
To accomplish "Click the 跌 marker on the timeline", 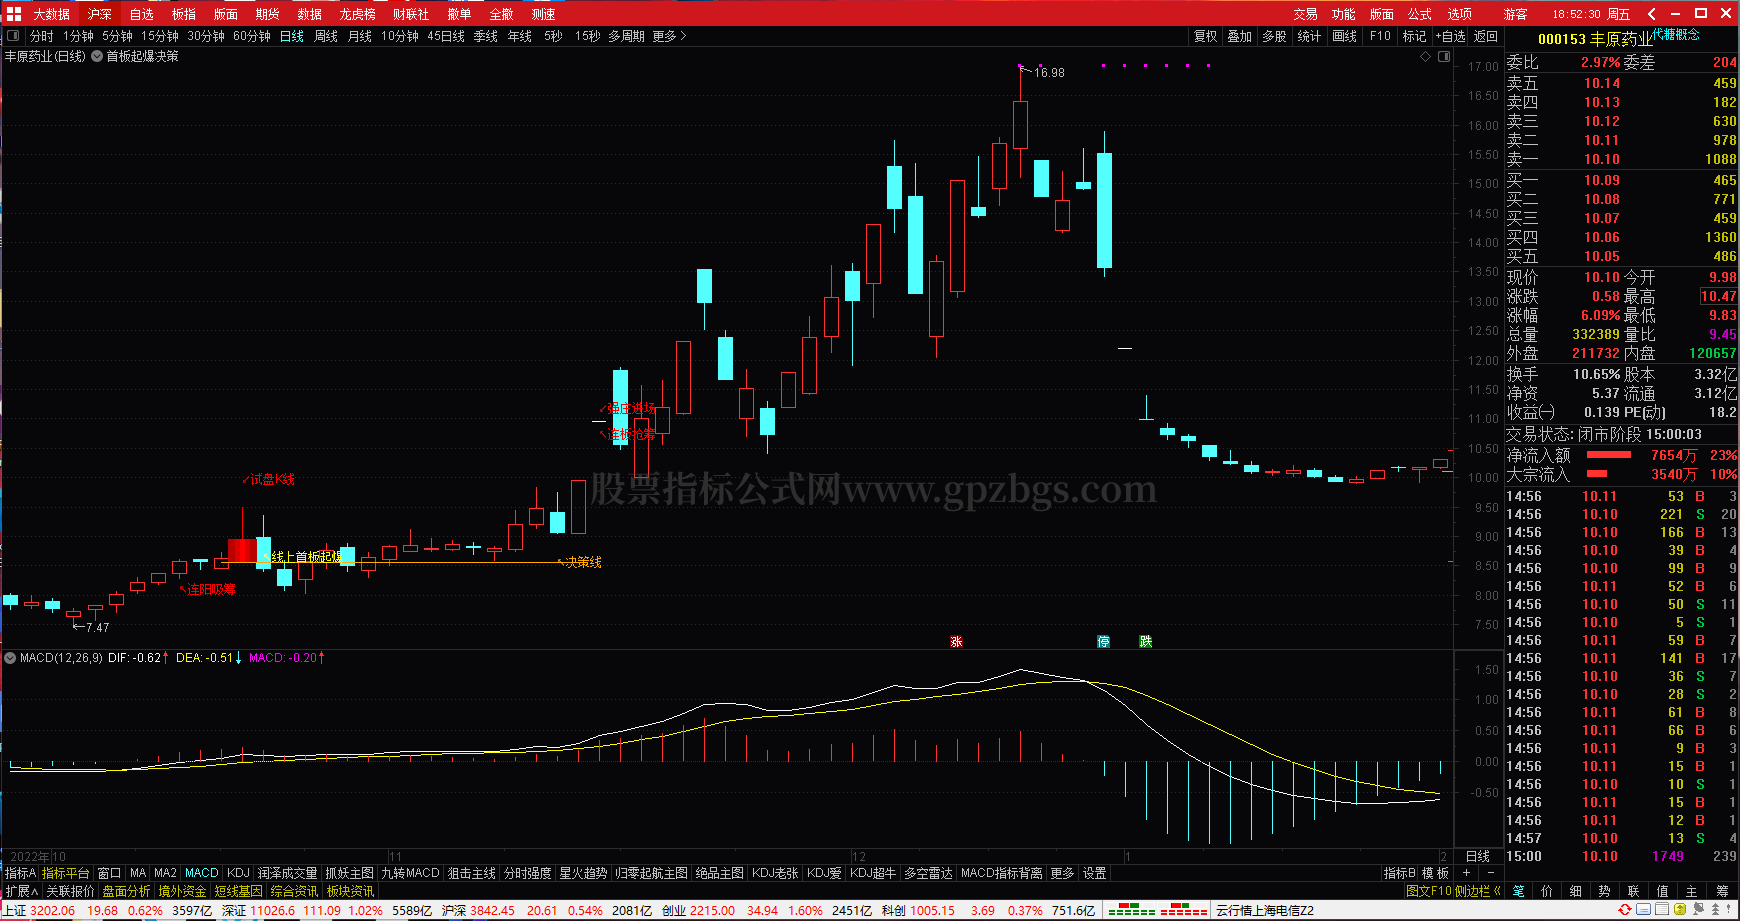I will pos(1145,642).
